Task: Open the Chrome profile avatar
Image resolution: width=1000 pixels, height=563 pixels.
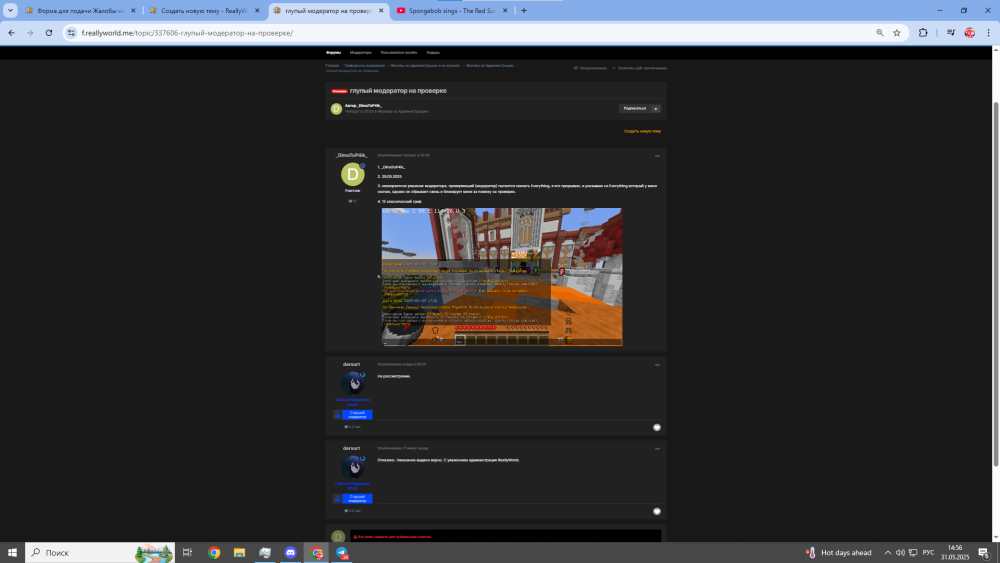Action: coord(969,33)
